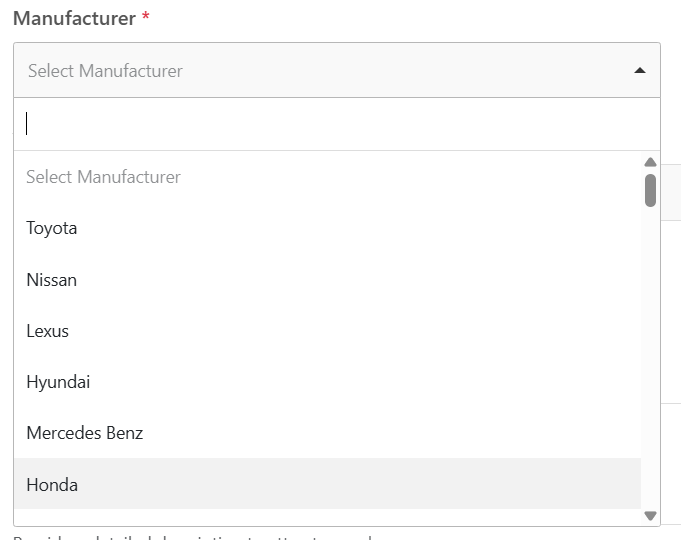Click blank area right of Manufacturer label
Image resolution: width=681 pixels, height=540 pixels.
click(x=400, y=19)
